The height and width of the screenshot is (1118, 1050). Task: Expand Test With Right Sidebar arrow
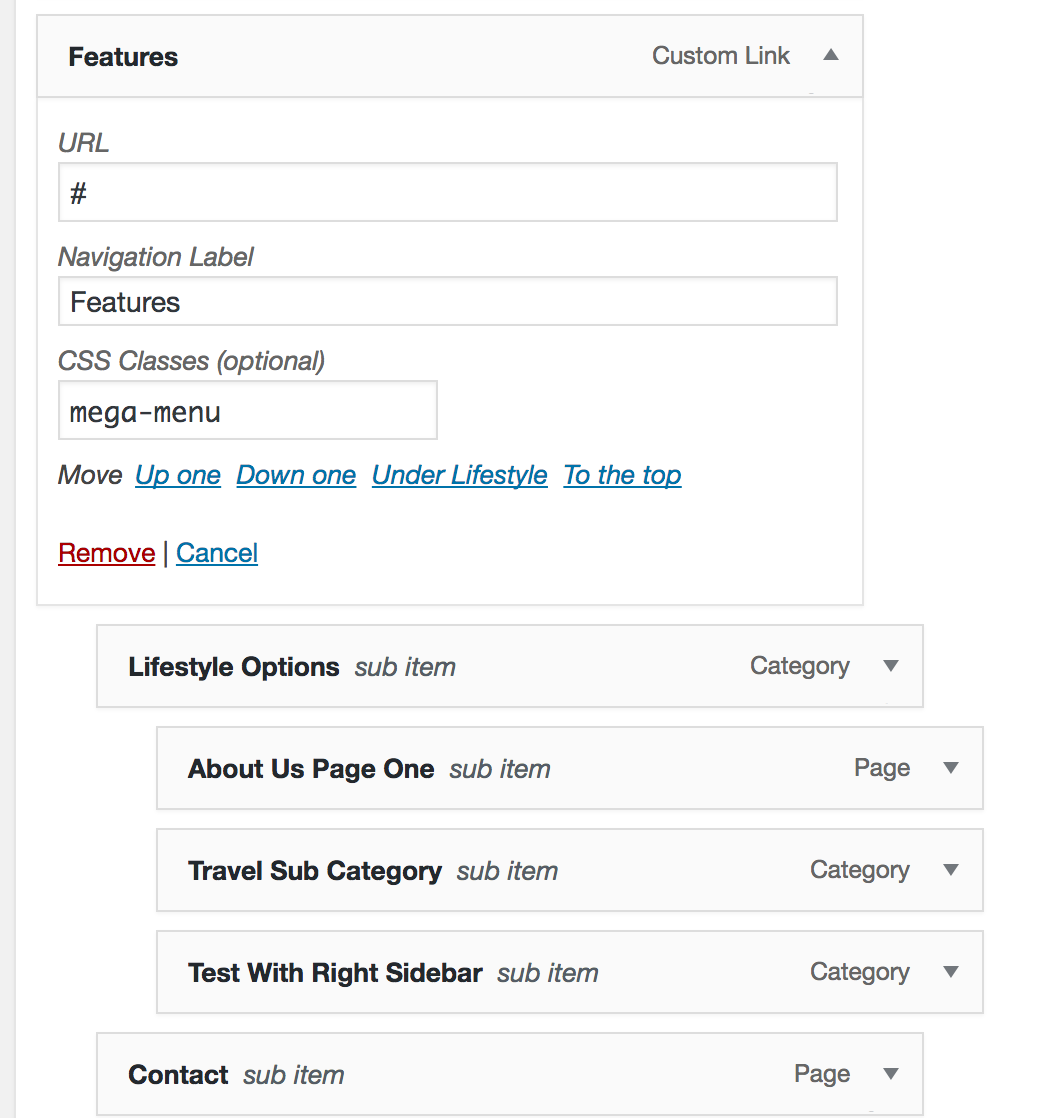pyautogui.click(x=951, y=972)
